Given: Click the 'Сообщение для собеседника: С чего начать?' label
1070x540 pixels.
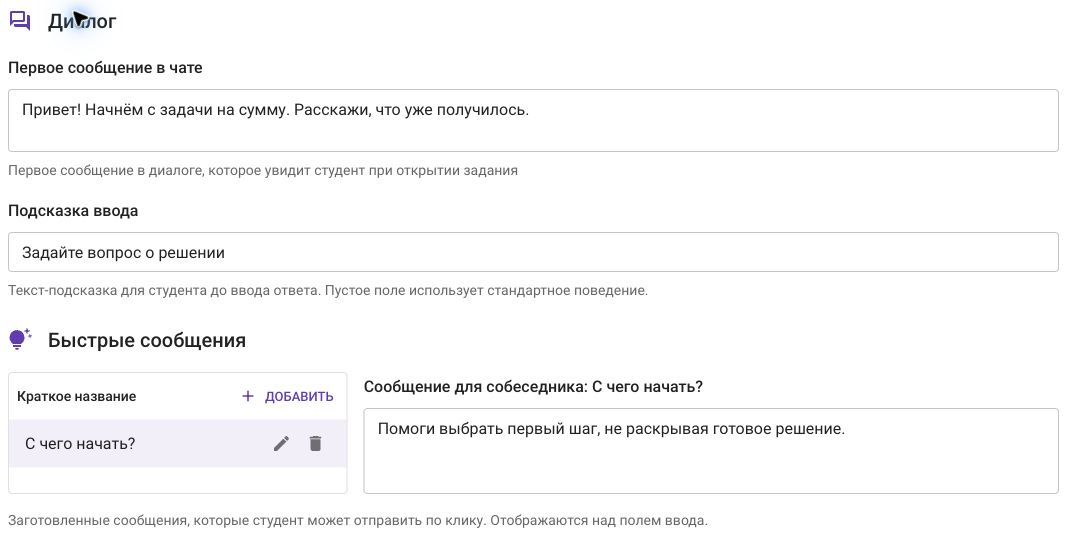Looking at the screenshot, I should point(533,387).
